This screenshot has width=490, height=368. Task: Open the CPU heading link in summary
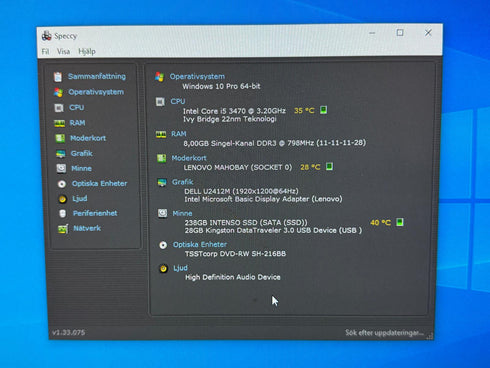(x=178, y=101)
